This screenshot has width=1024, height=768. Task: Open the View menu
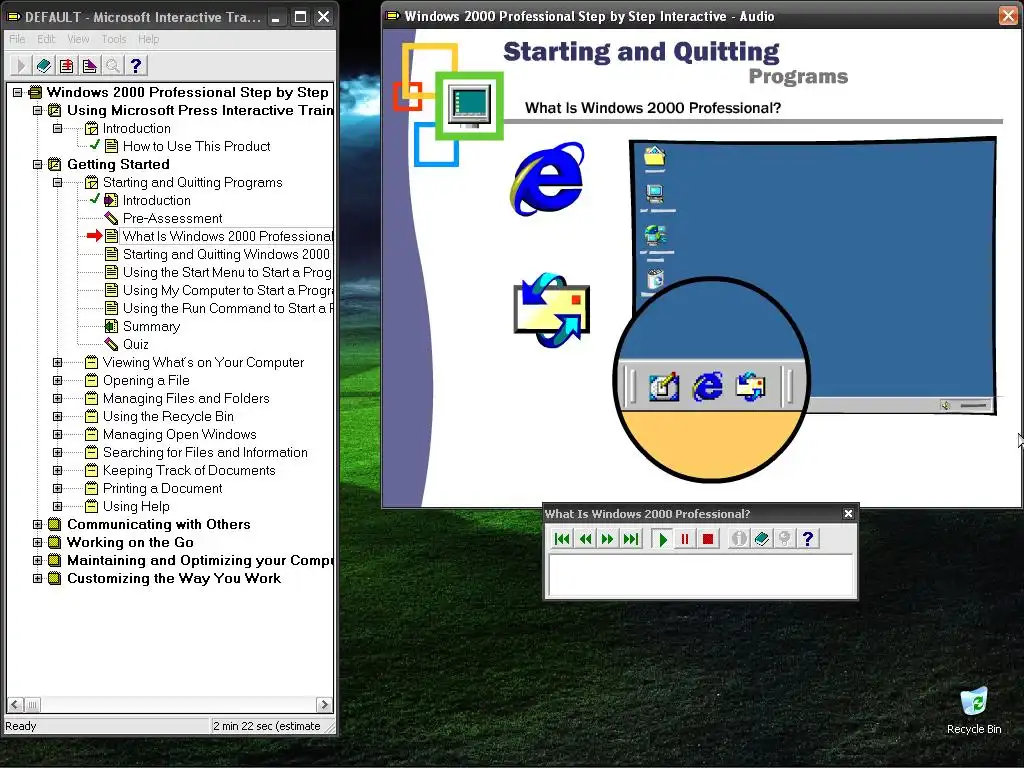pos(78,39)
